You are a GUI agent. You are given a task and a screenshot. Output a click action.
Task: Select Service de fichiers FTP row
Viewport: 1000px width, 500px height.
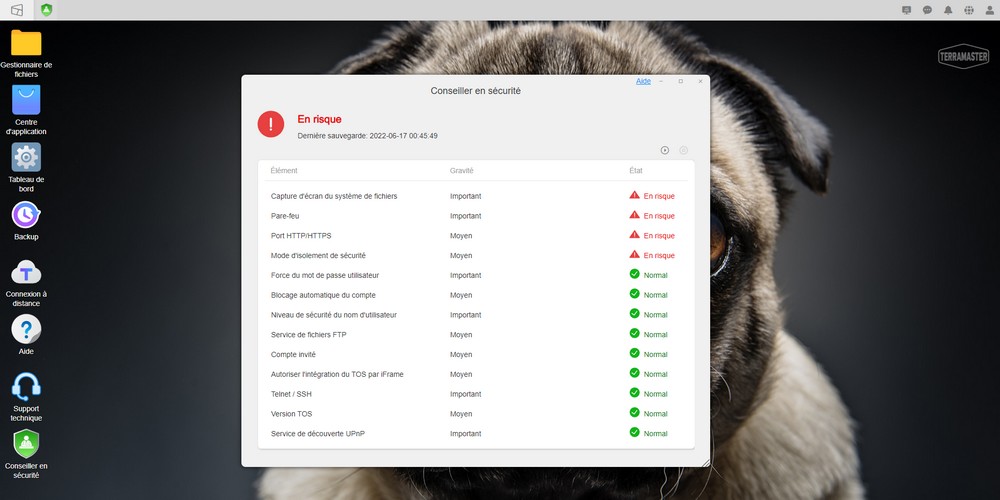pos(476,335)
